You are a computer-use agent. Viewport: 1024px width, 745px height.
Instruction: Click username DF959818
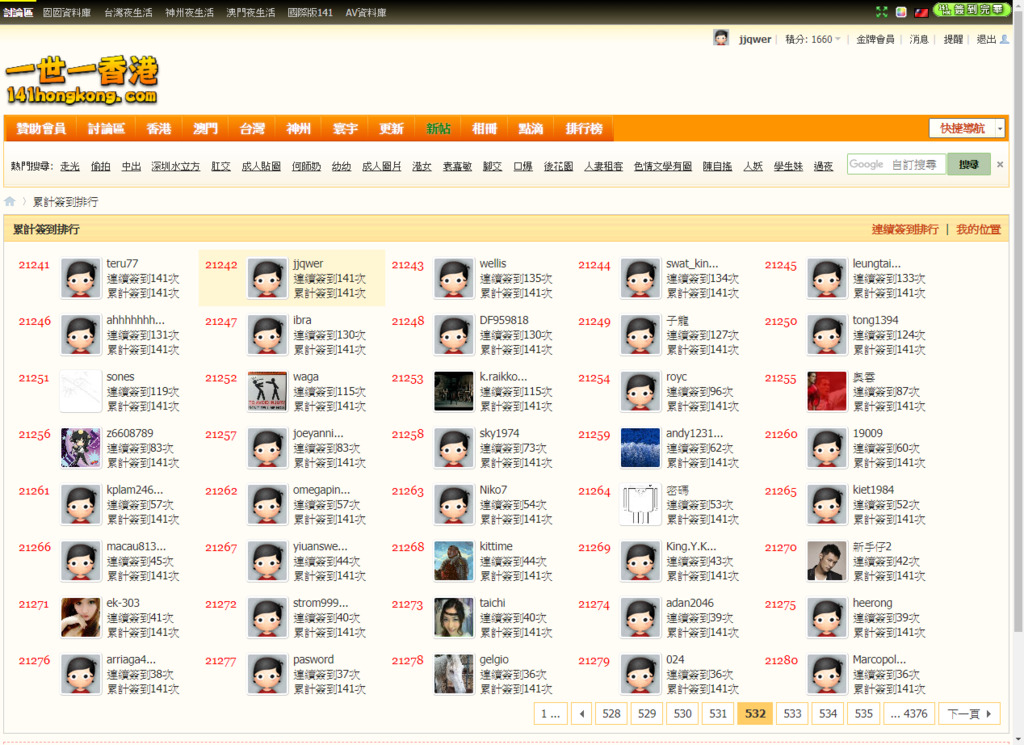[504, 320]
